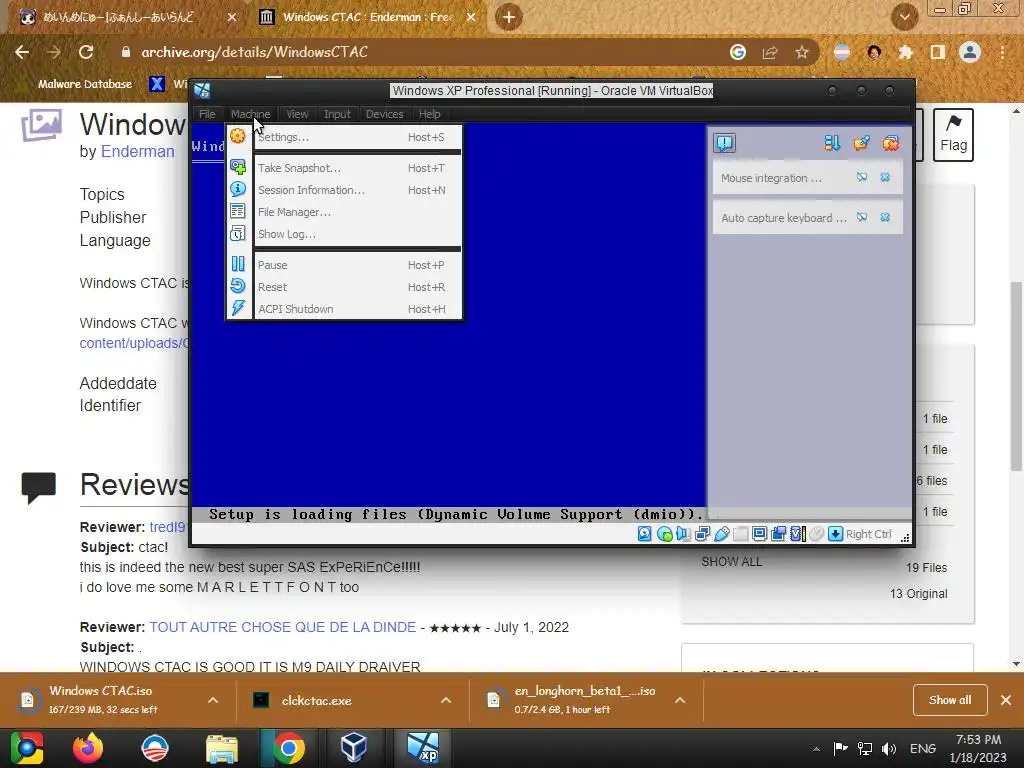Dismiss the Auto capture keyboard notification
The width and height of the screenshot is (1024, 768).
pos(885,217)
